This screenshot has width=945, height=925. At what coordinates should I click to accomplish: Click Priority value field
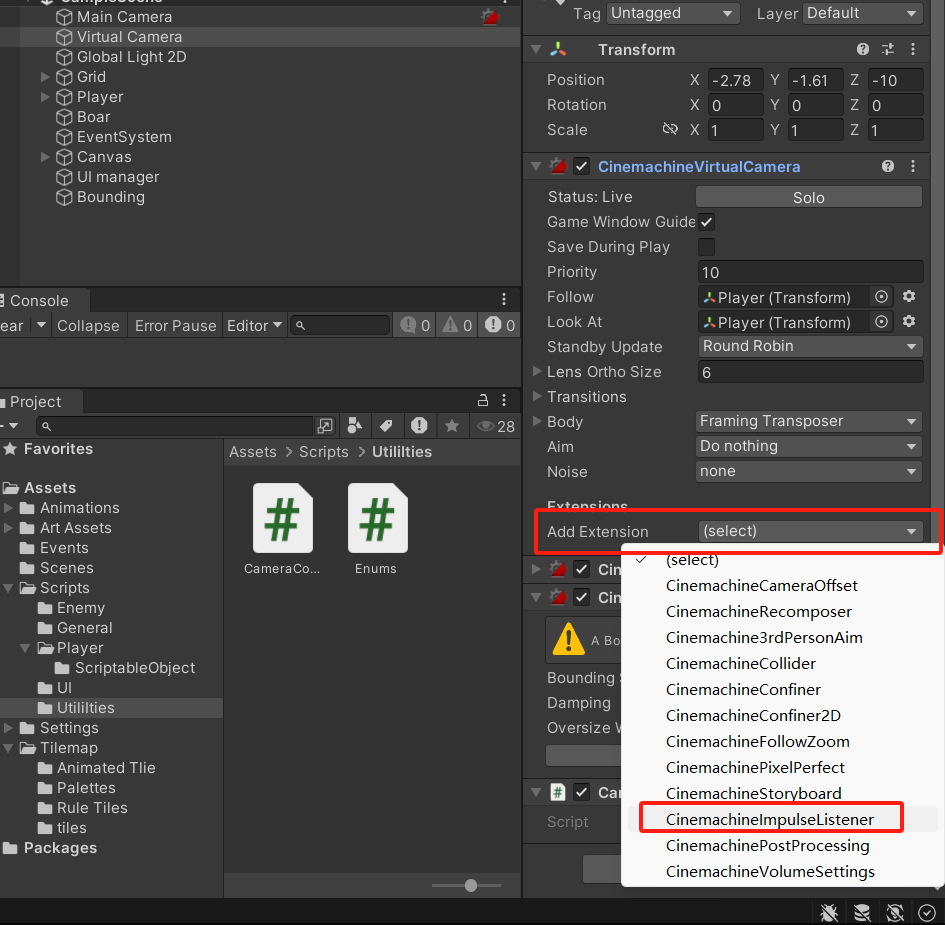pos(810,272)
